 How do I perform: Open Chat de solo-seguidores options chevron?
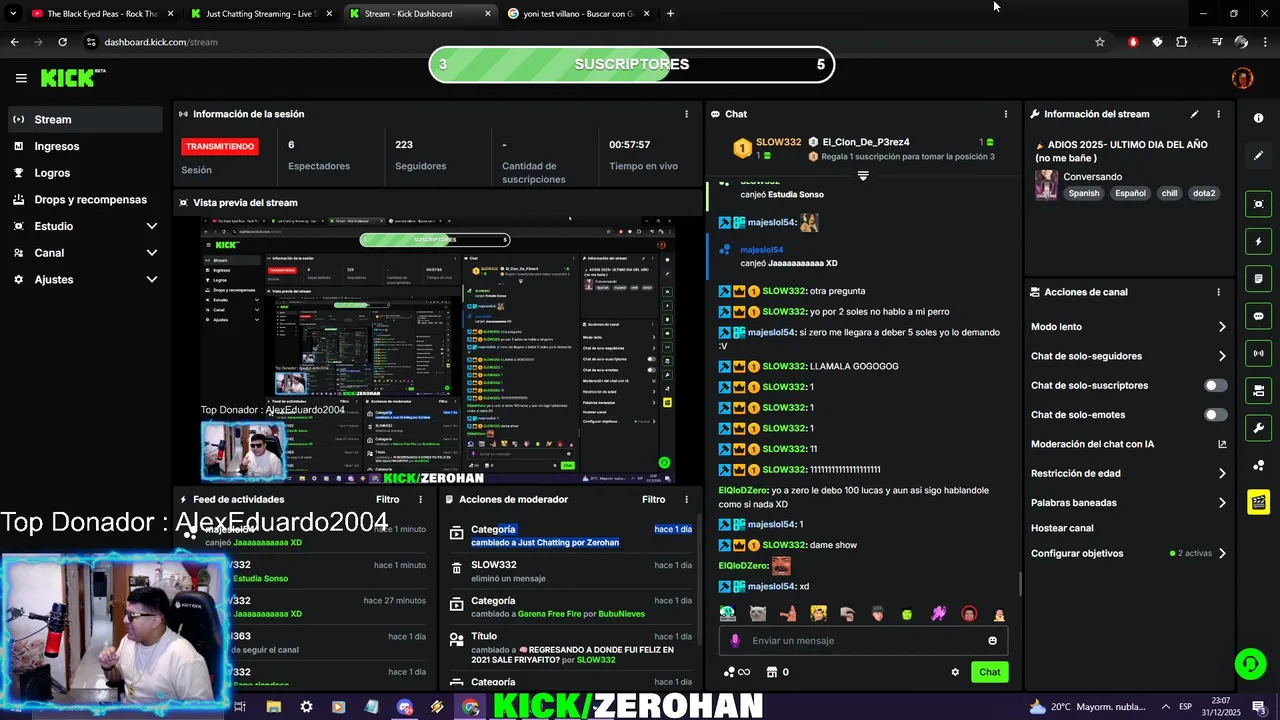[x=1222, y=356]
